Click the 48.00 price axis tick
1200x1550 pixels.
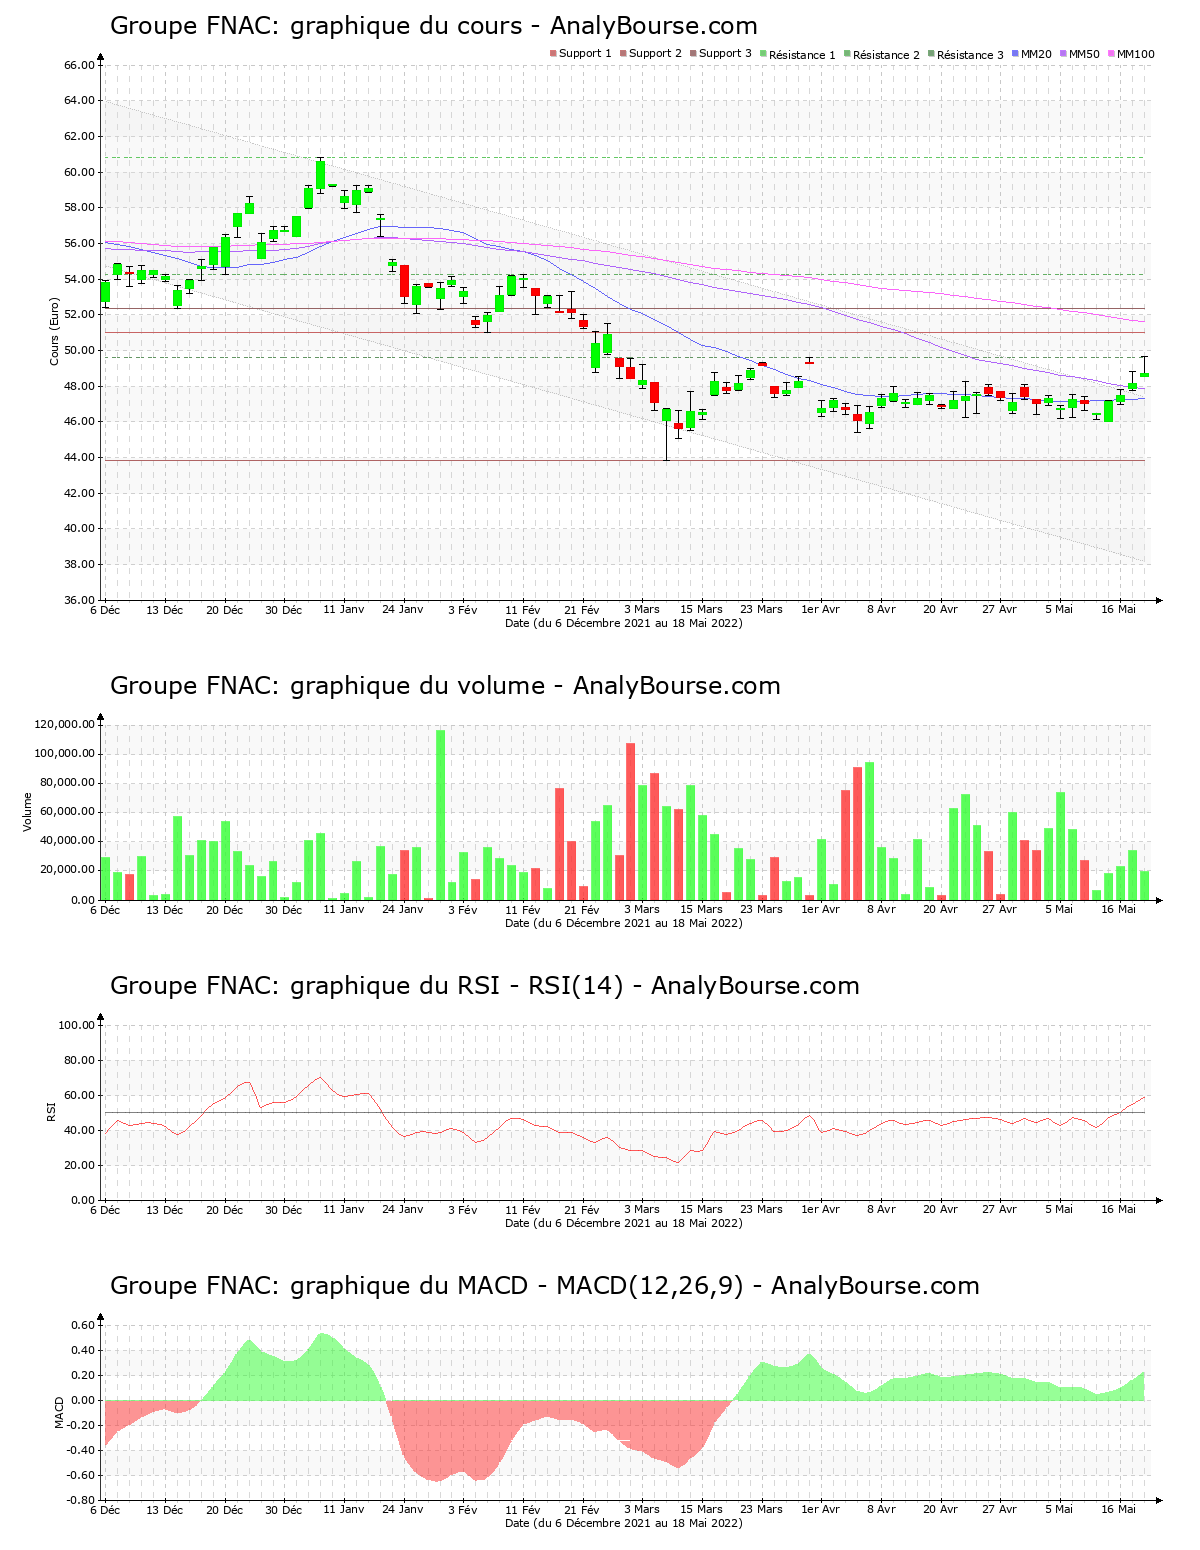click(x=80, y=386)
